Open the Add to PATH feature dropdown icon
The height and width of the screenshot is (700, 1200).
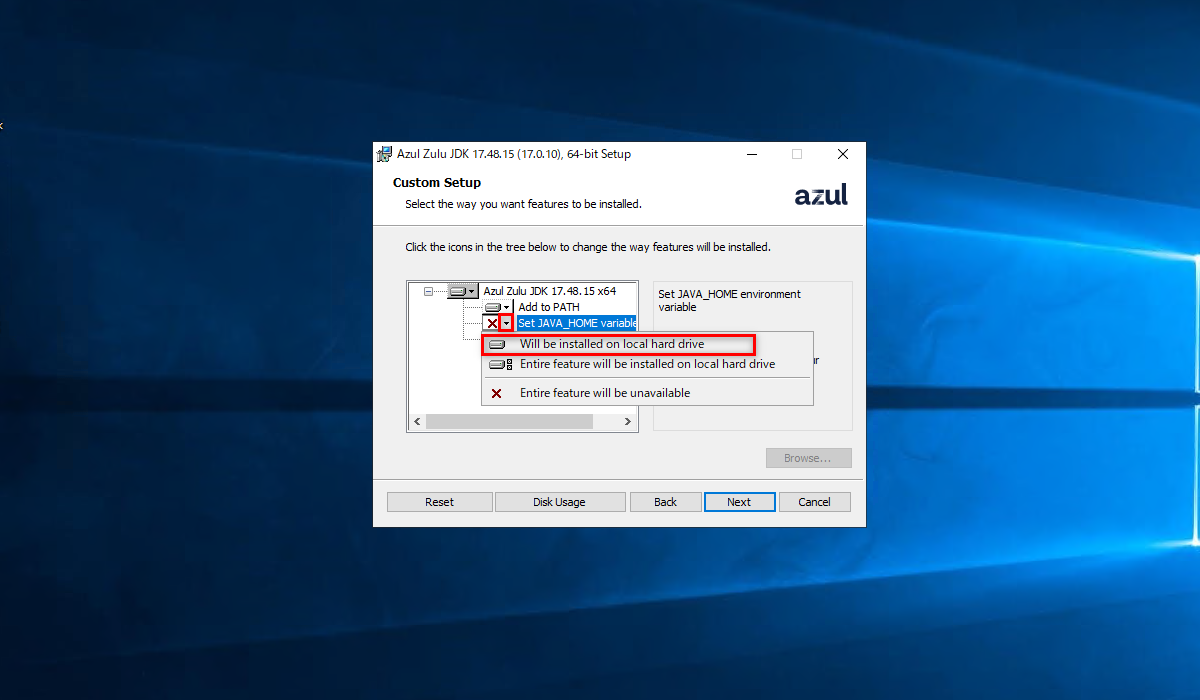pos(498,307)
